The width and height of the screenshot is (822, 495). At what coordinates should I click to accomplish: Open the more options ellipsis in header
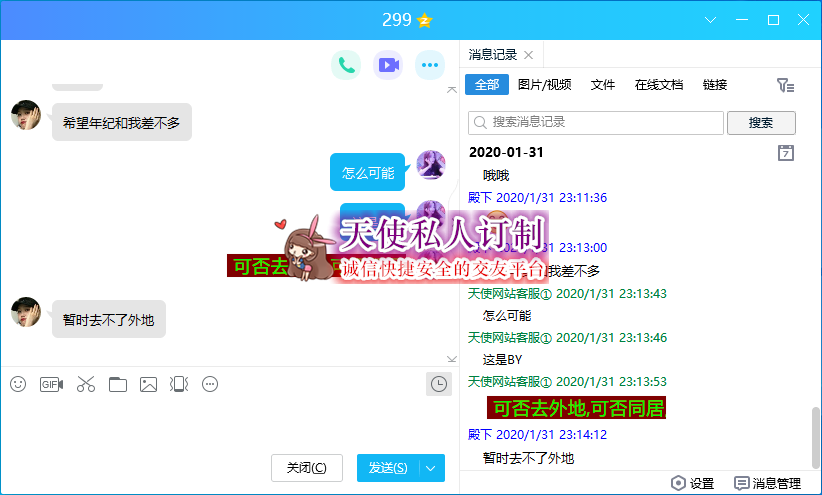430,66
